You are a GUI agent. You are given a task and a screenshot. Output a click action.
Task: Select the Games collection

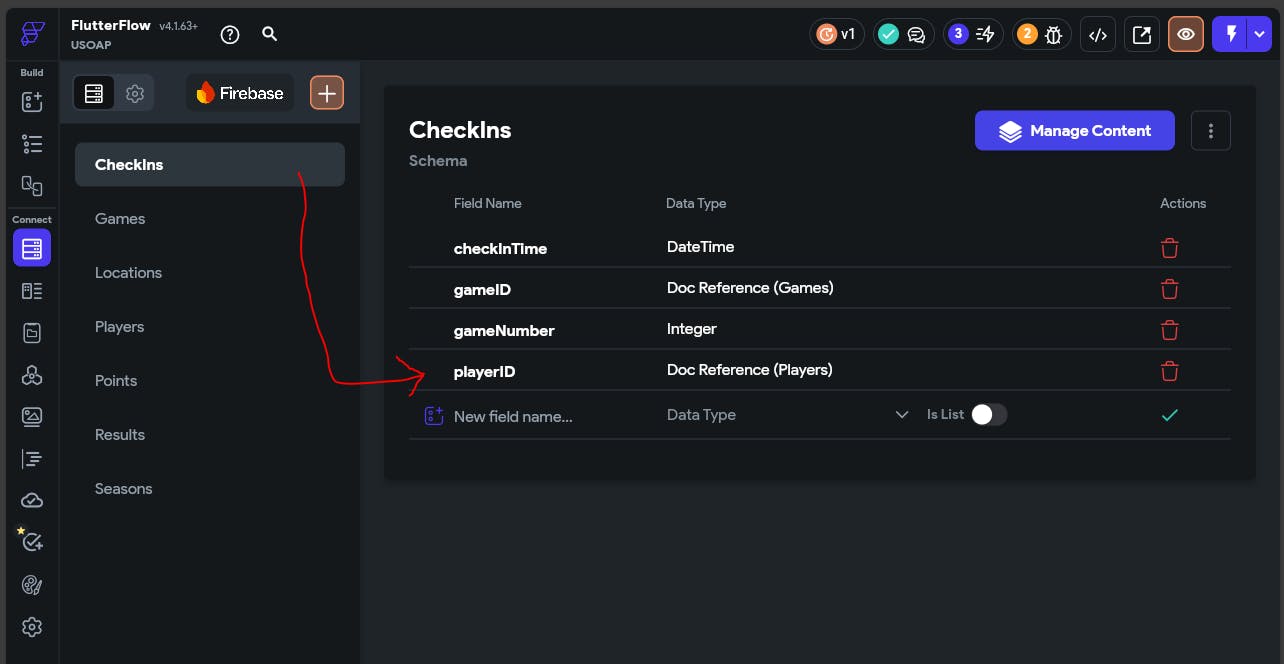(x=120, y=219)
